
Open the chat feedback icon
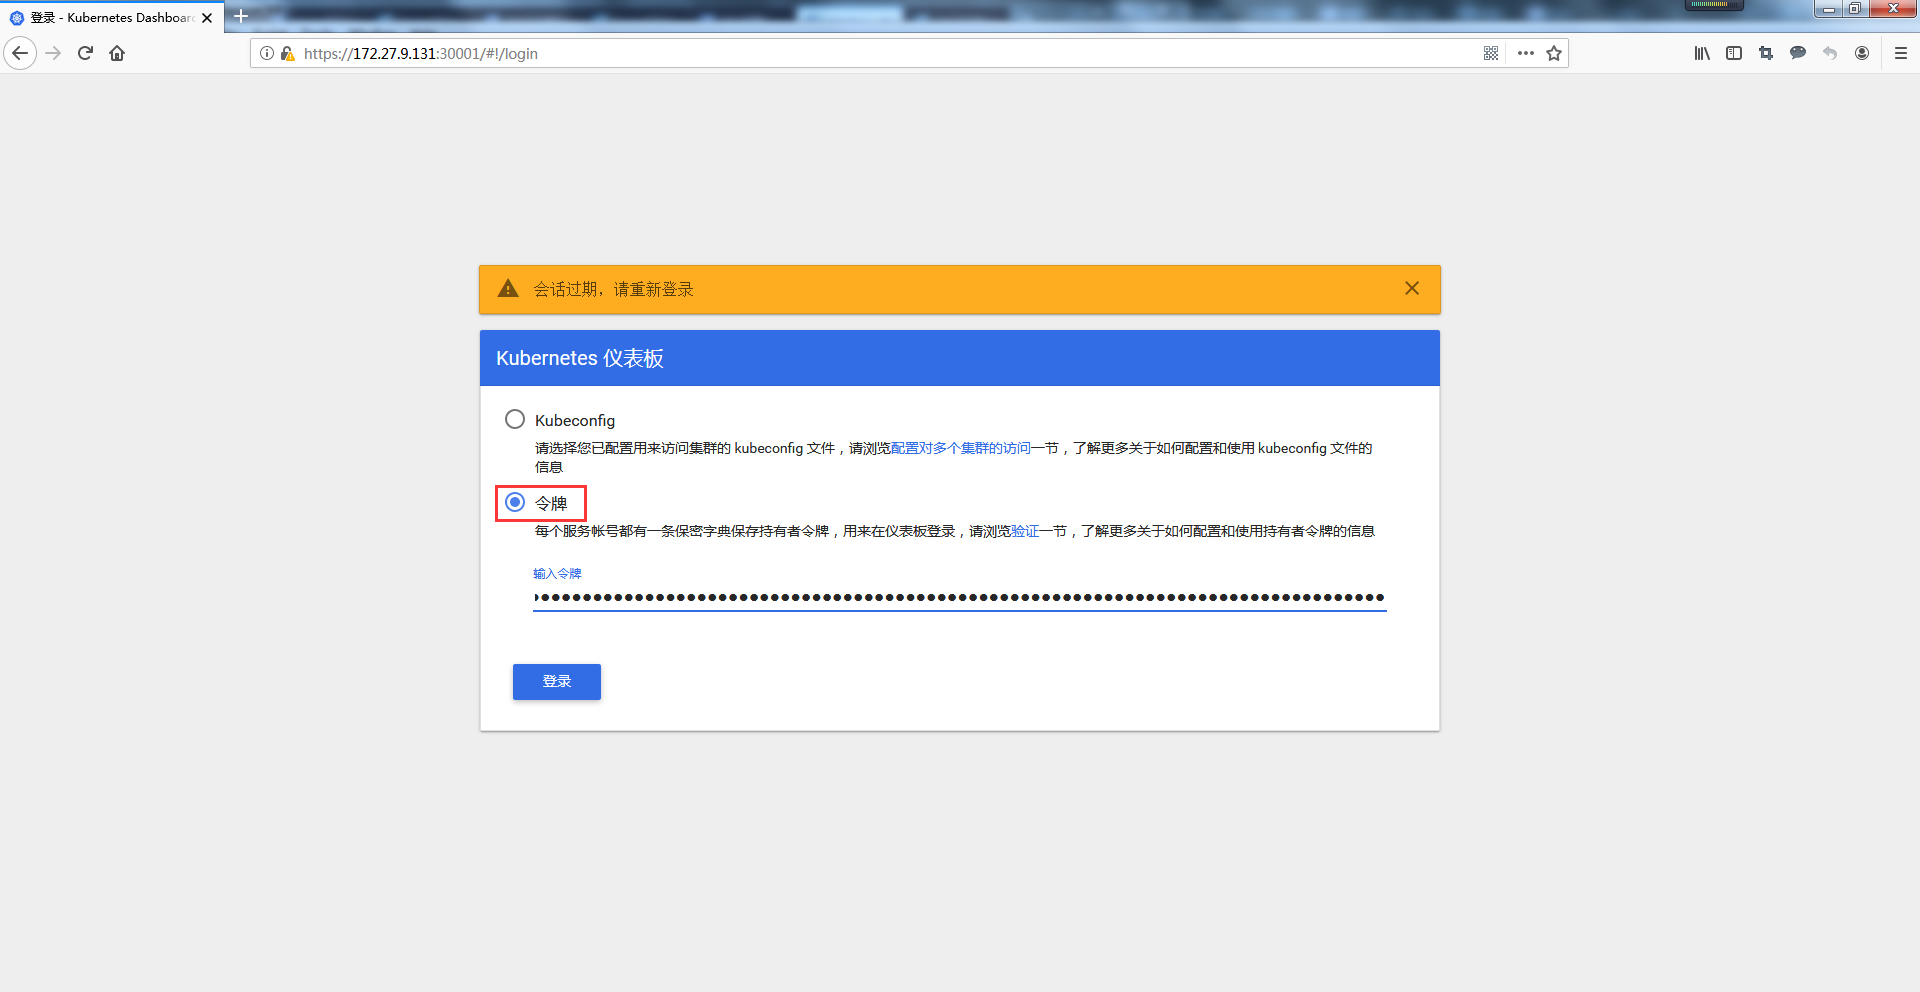pos(1798,53)
